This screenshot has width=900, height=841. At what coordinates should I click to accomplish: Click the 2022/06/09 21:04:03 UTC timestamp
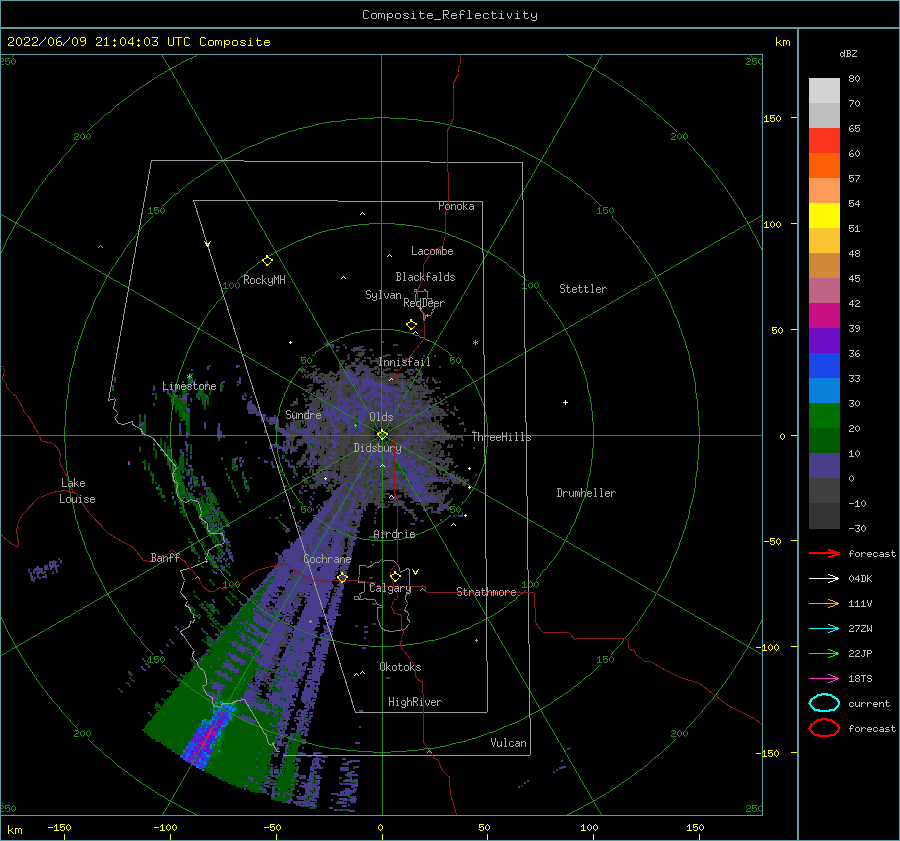[99, 42]
